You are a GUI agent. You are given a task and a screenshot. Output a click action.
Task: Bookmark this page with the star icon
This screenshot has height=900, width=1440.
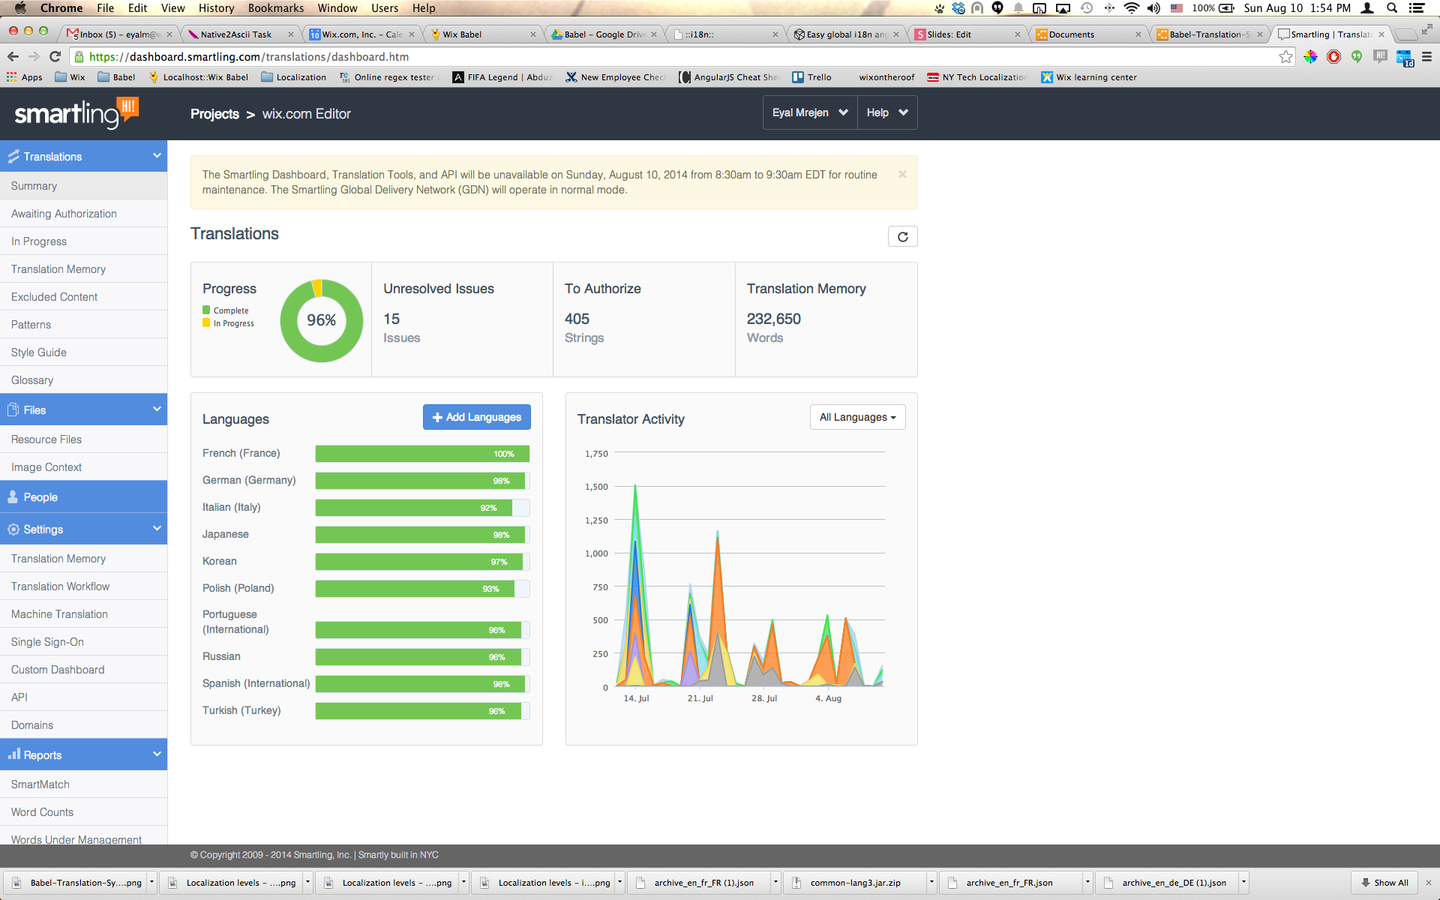1286,57
